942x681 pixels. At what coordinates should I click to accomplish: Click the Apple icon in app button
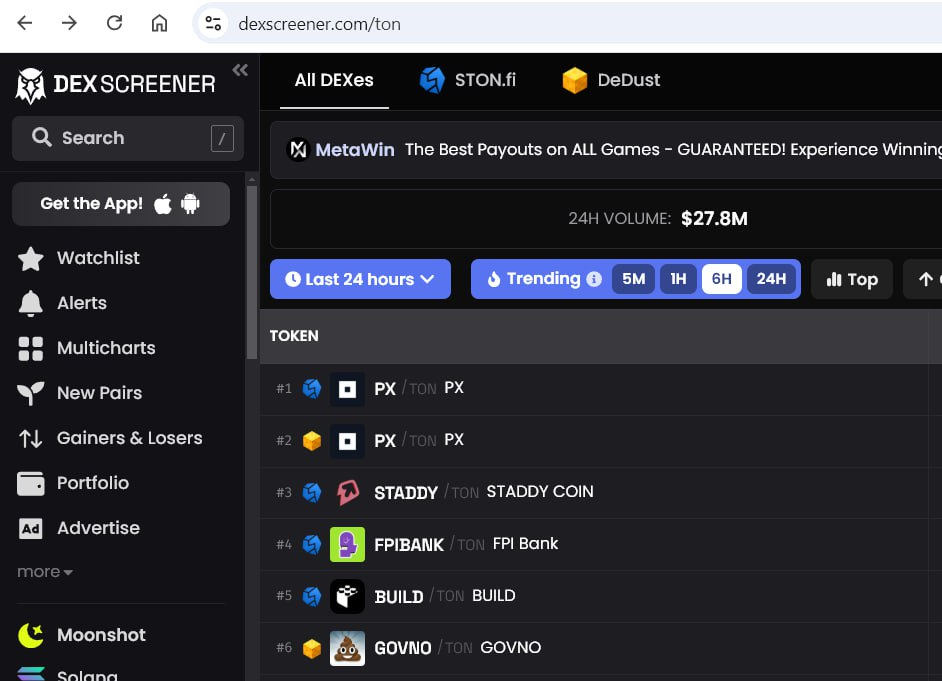pyautogui.click(x=163, y=204)
